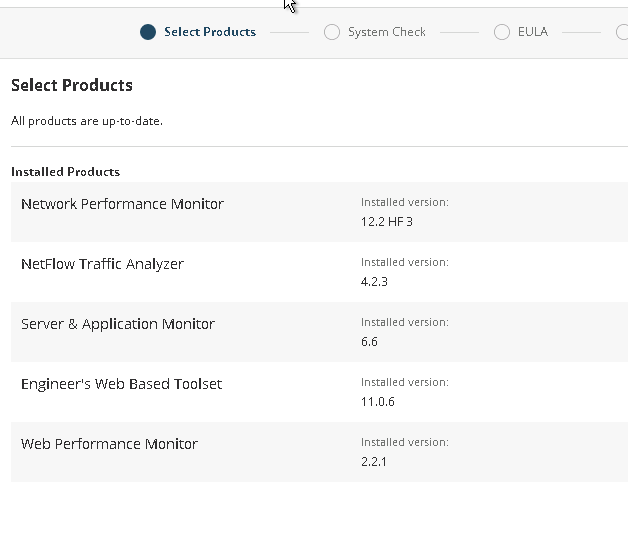Image resolution: width=628 pixels, height=533 pixels.
Task: Click the 'All products are up-to-date' message
Action: pyautogui.click(x=87, y=121)
